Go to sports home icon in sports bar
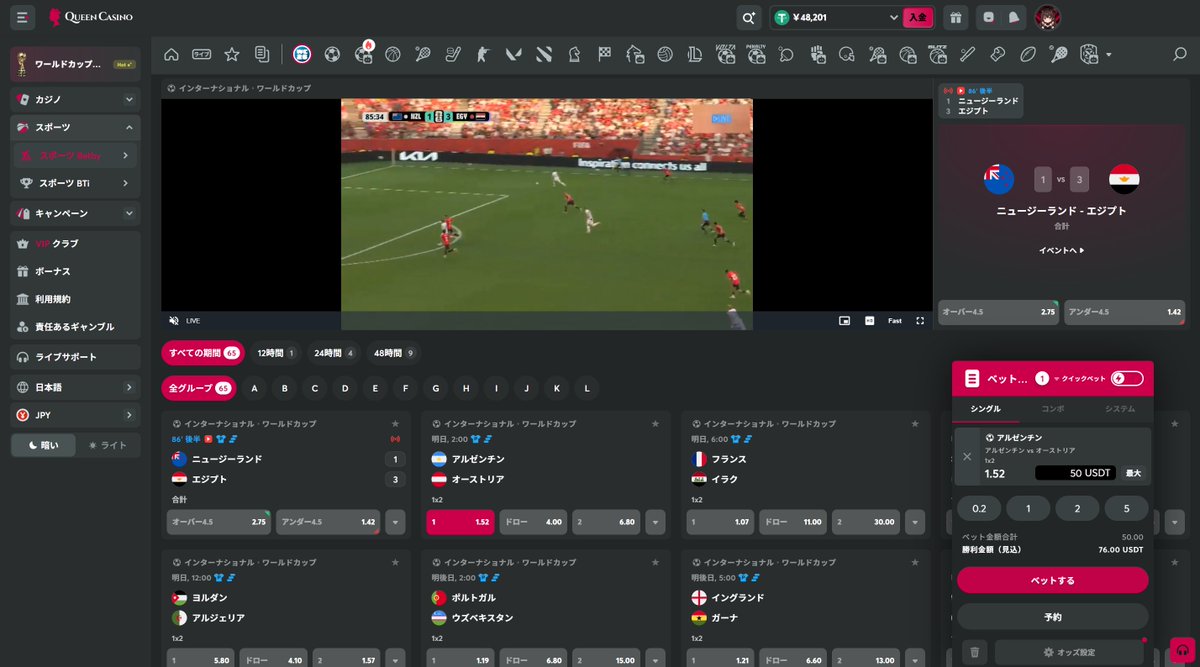The height and width of the screenshot is (667, 1200). click(x=172, y=54)
